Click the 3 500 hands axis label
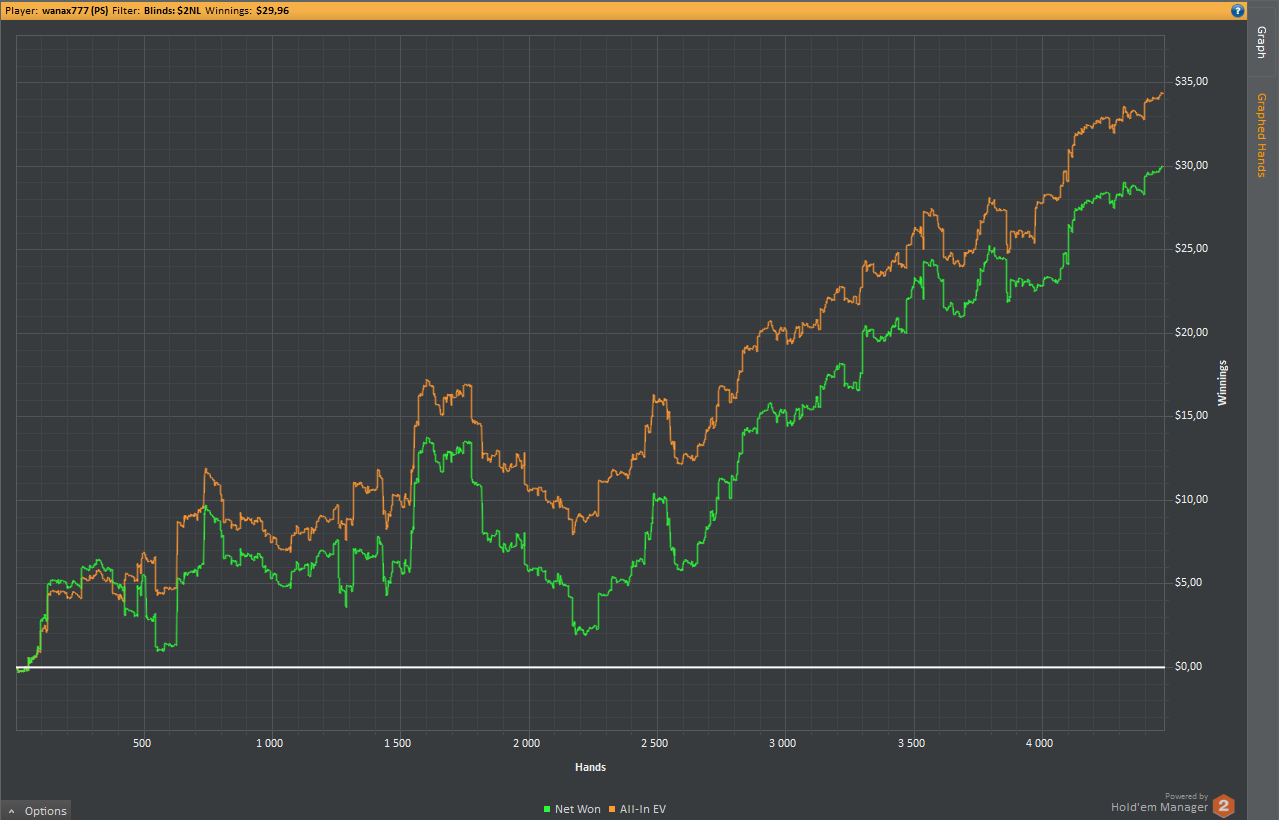The image size is (1279, 820). coord(911,743)
